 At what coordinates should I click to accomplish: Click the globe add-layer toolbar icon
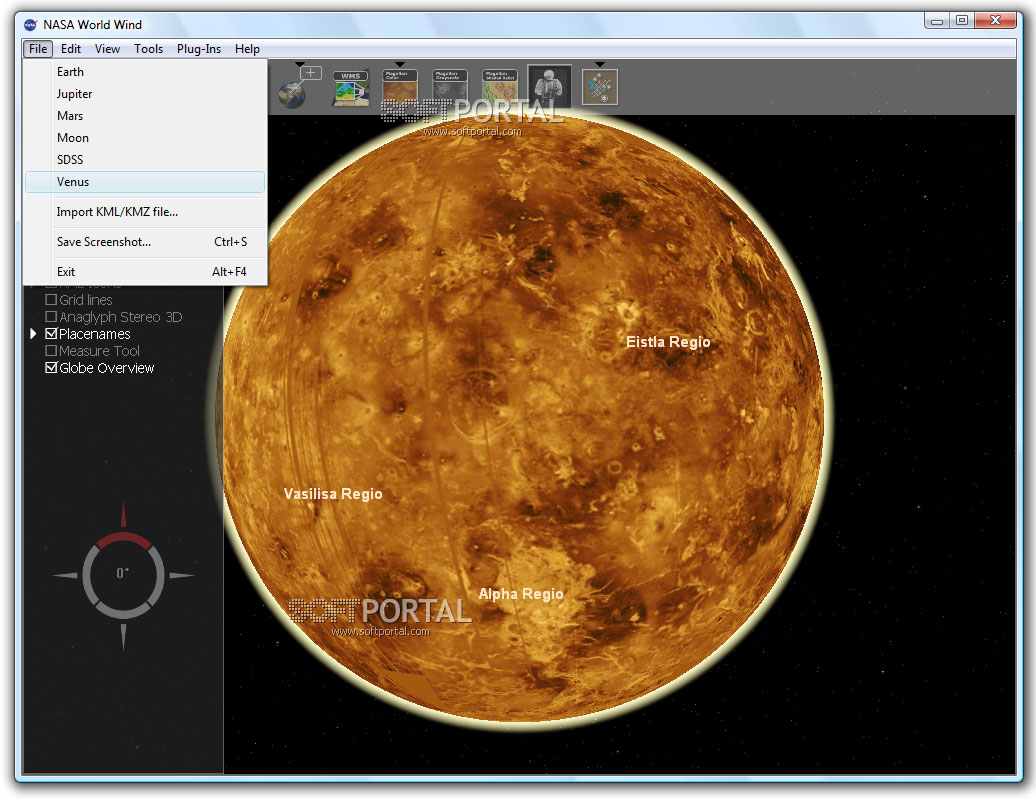click(x=297, y=88)
